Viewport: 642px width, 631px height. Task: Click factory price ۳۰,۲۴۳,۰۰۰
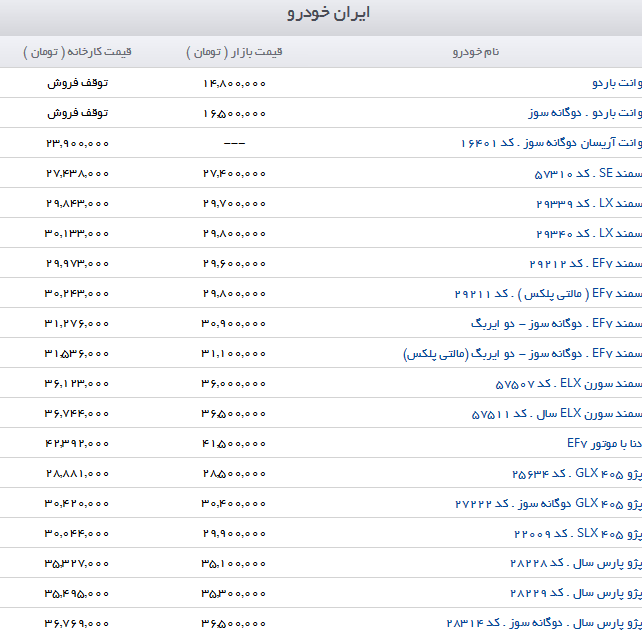pyautogui.click(x=77, y=294)
